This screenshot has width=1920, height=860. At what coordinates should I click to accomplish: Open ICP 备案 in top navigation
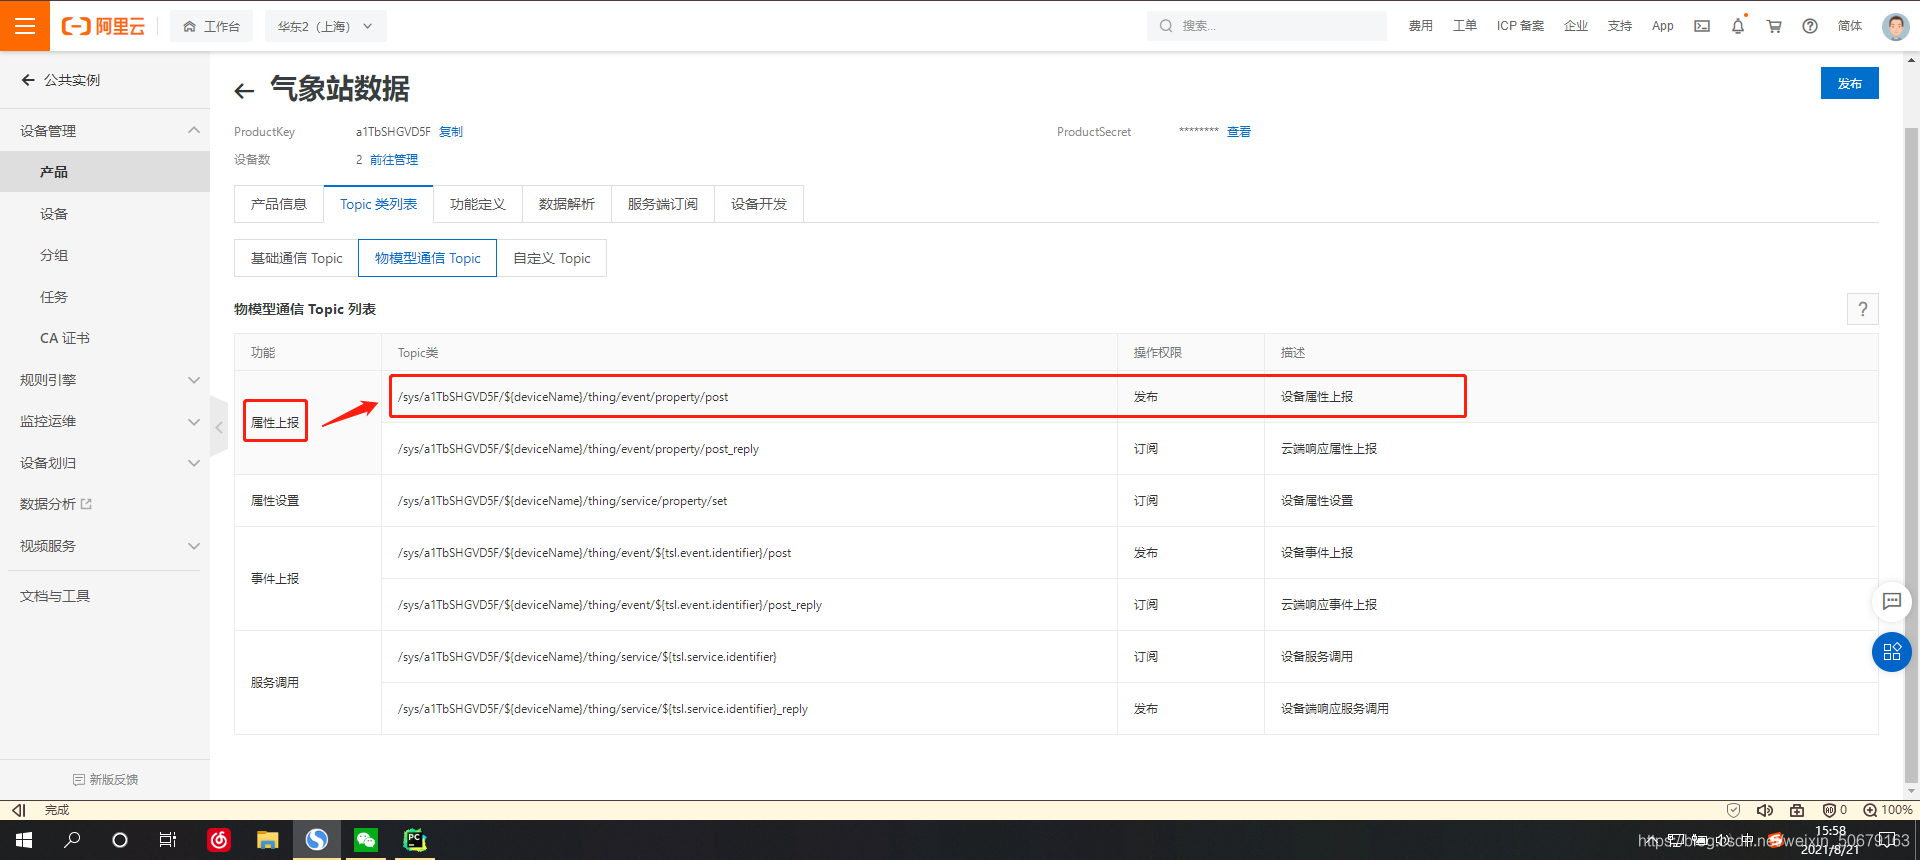(x=1520, y=26)
